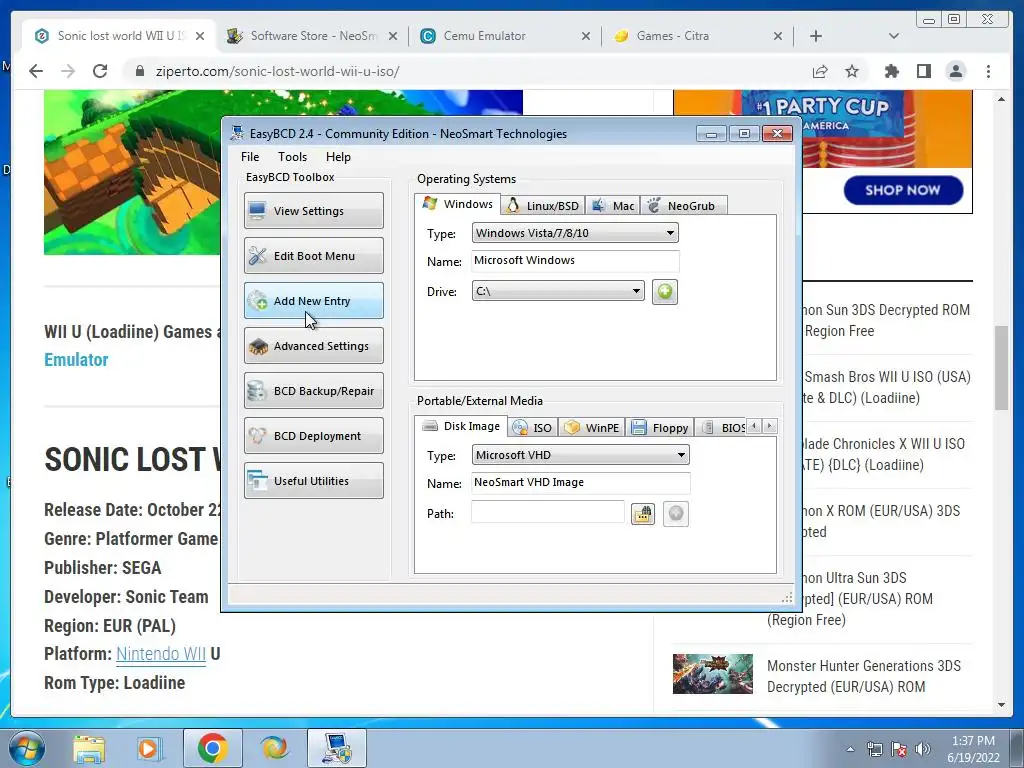Switch to the NeoGrub tab
Image resolution: width=1024 pixels, height=768 pixels.
pyautogui.click(x=683, y=206)
